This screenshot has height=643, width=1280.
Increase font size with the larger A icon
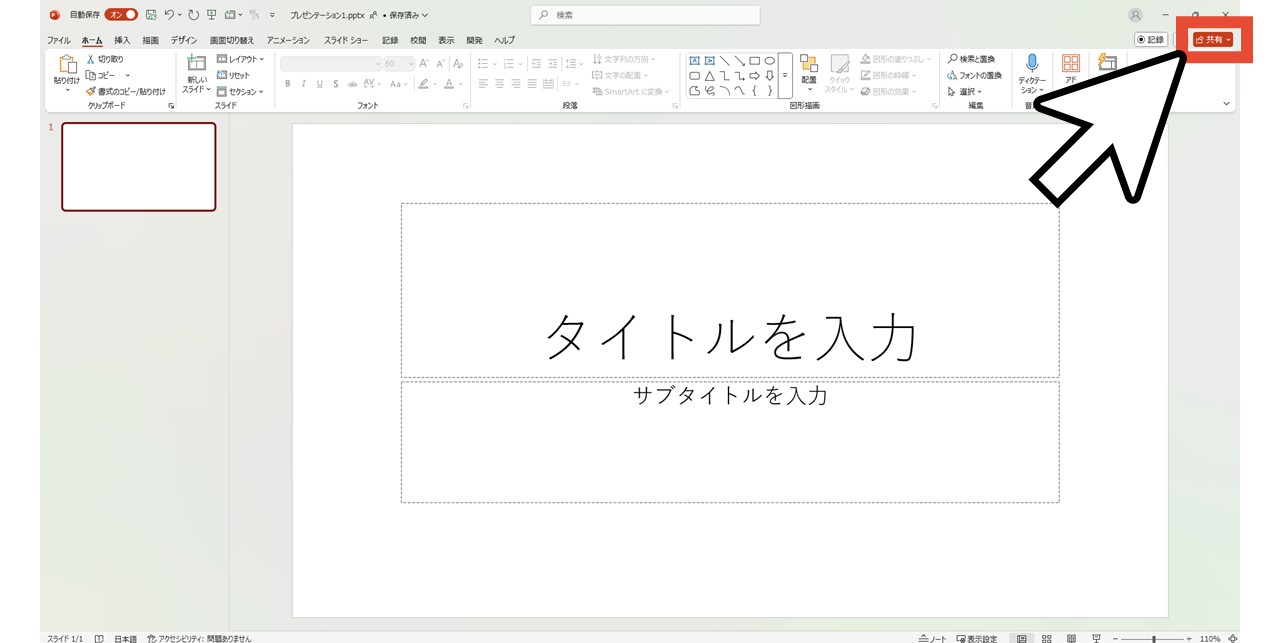coord(424,63)
